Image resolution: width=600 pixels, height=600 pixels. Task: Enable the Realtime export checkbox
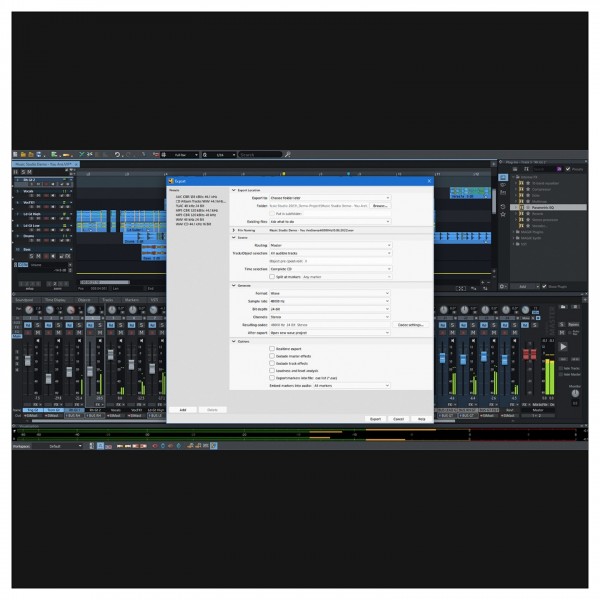(x=272, y=349)
